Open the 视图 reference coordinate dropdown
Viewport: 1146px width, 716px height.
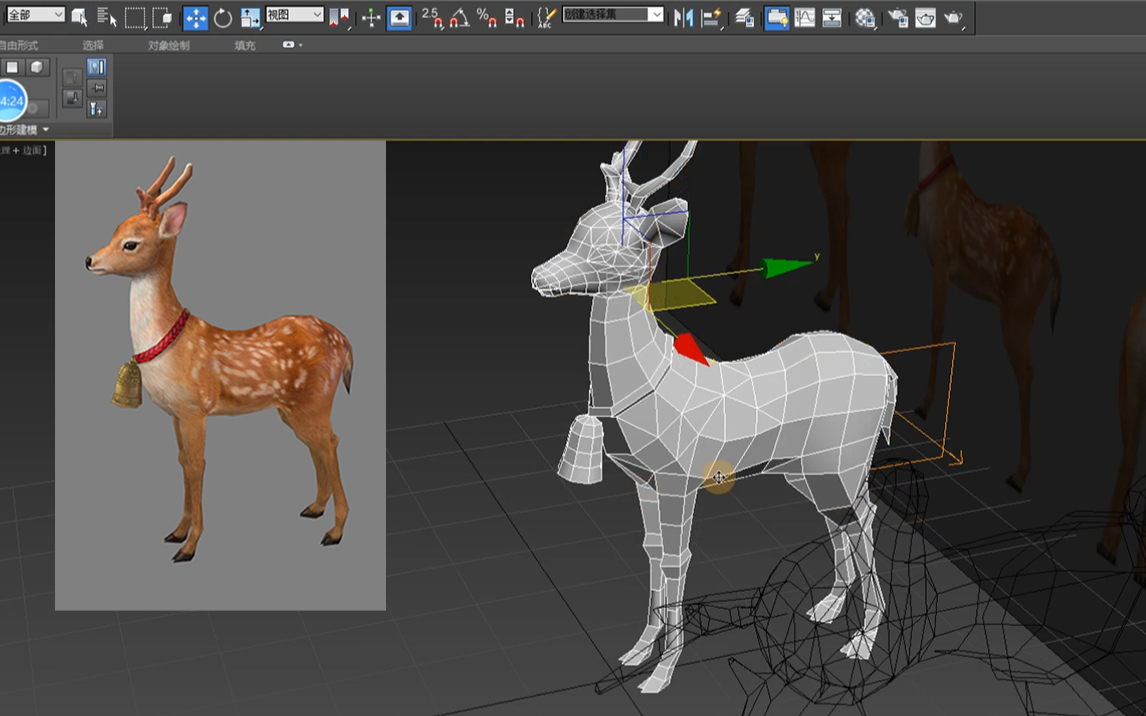295,15
